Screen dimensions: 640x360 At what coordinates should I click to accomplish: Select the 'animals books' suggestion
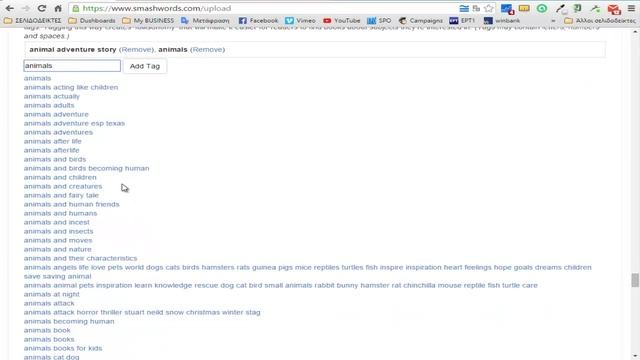click(49, 338)
